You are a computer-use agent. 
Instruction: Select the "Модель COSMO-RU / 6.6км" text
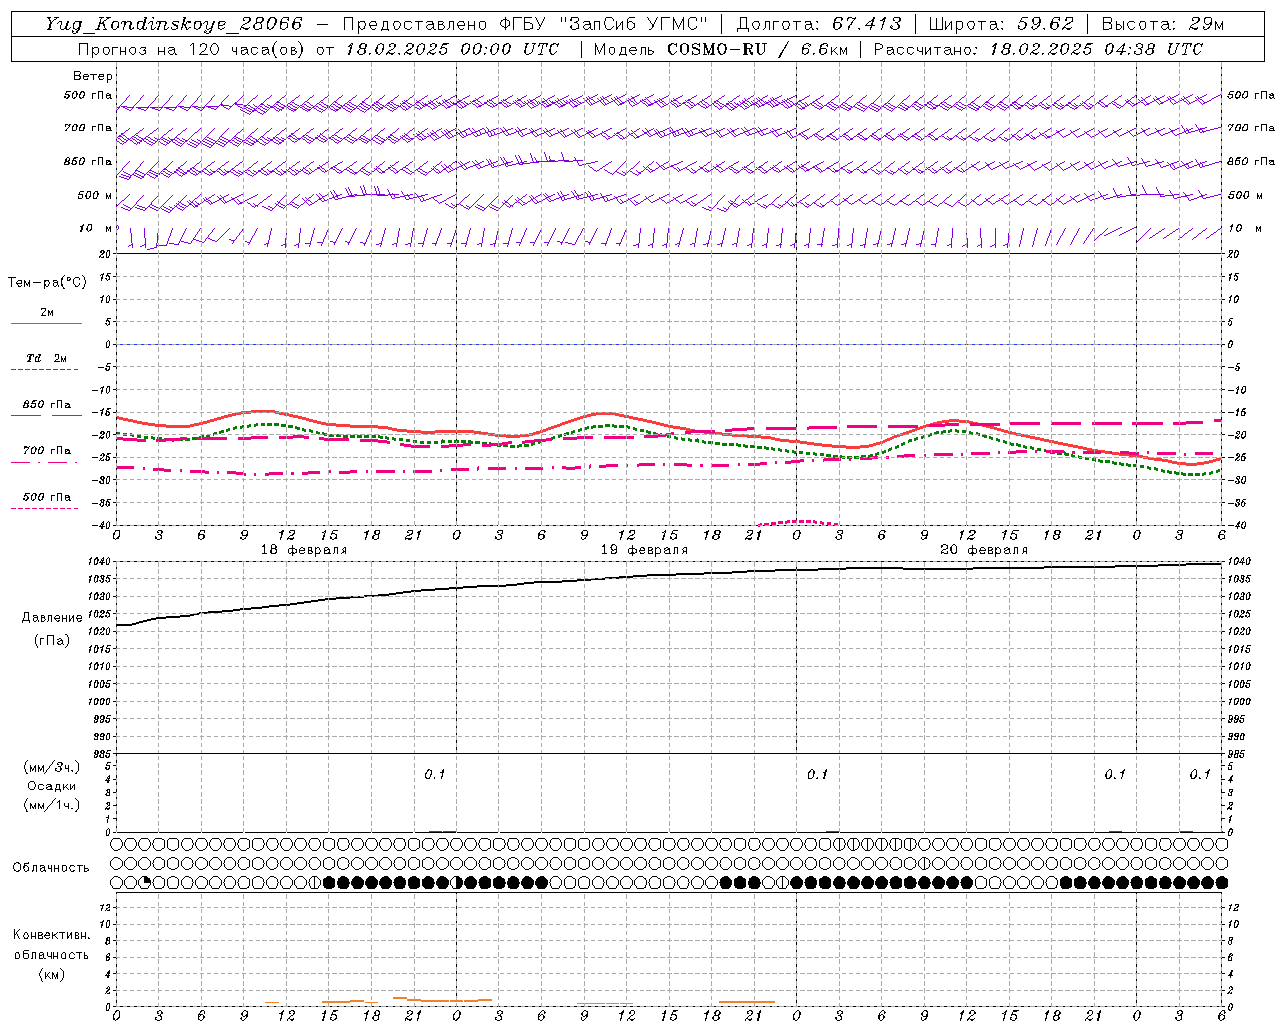[x=721, y=49]
